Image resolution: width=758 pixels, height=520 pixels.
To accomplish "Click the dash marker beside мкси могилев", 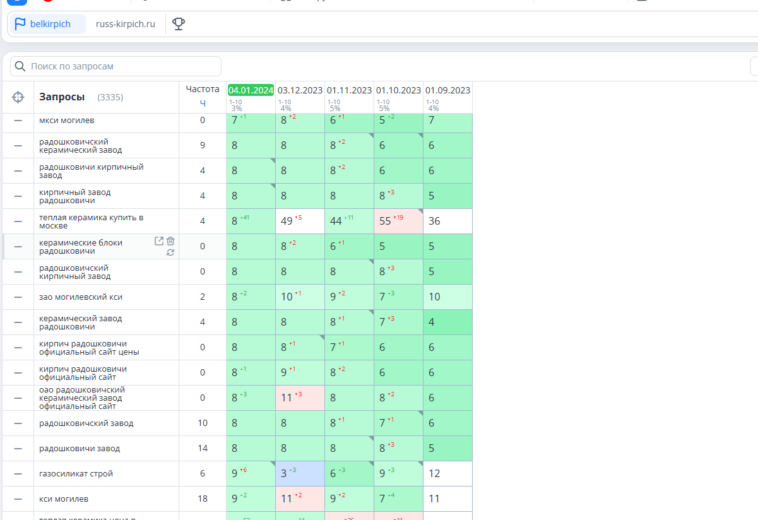I will [x=18, y=120].
